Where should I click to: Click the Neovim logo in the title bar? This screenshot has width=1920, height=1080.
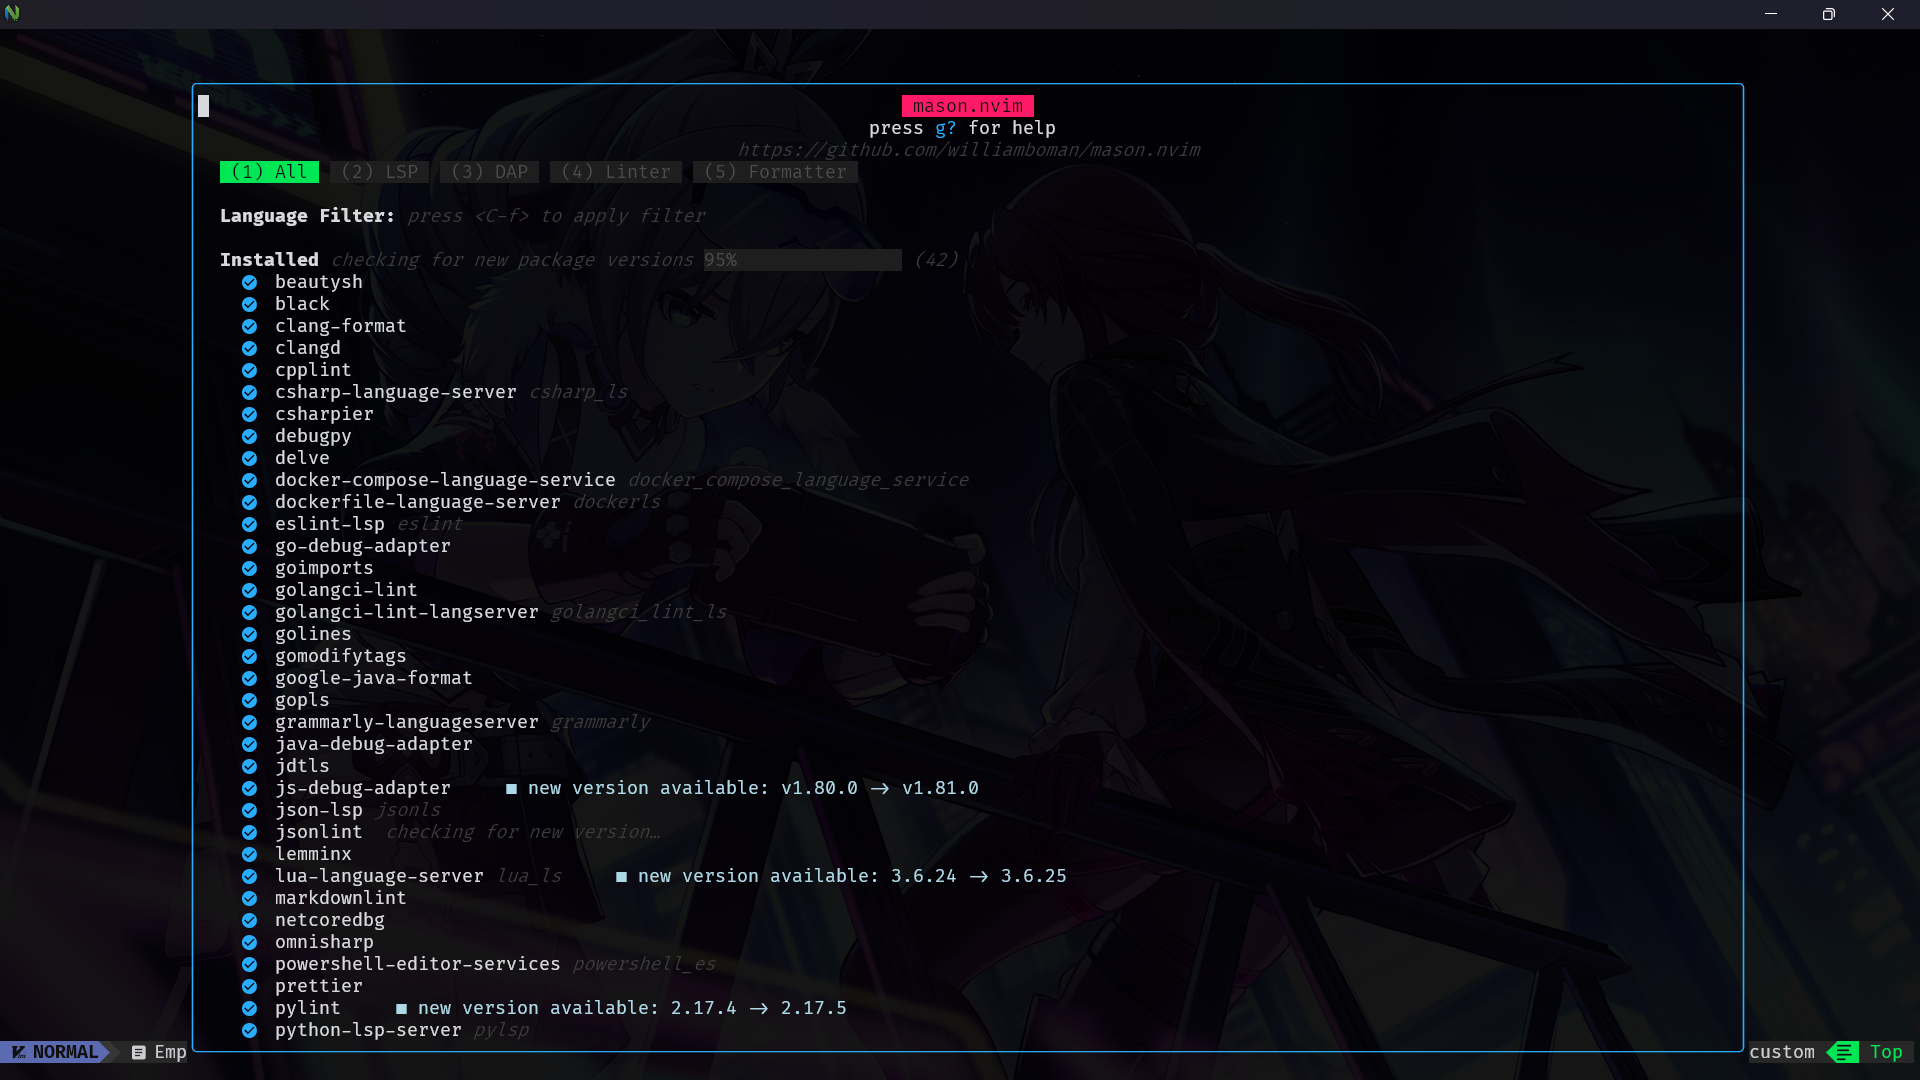tap(14, 14)
